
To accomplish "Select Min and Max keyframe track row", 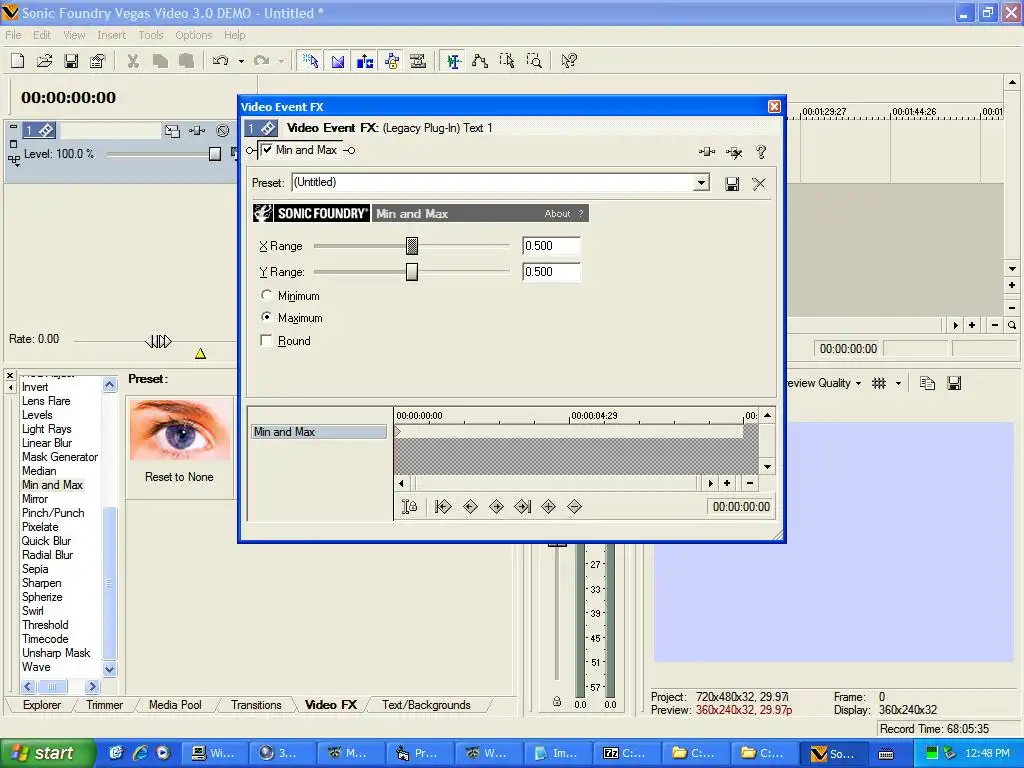I will [319, 432].
